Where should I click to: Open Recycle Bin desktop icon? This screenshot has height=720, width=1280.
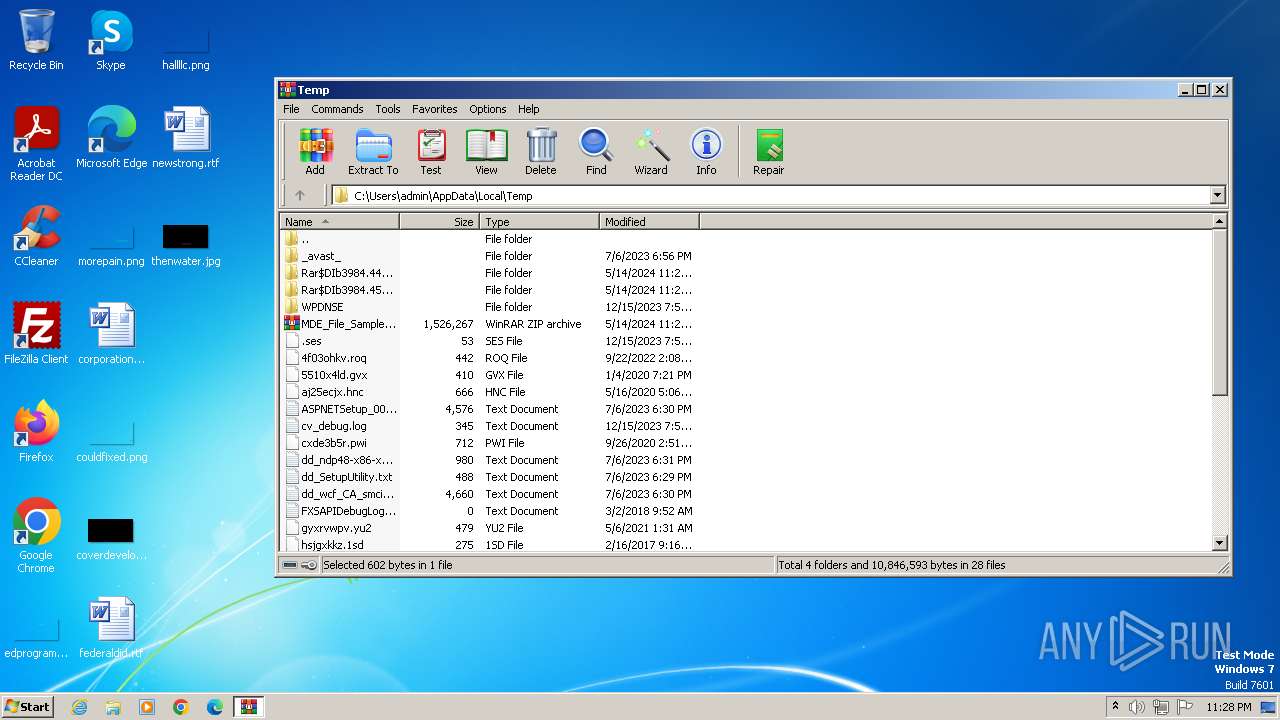(x=36, y=41)
